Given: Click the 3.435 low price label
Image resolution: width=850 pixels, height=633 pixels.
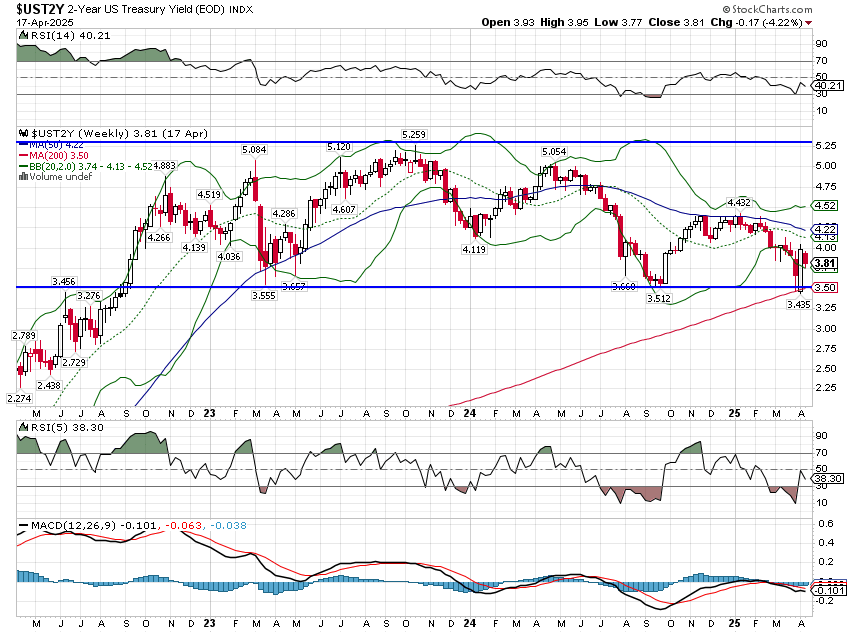Looking at the screenshot, I should (798, 304).
